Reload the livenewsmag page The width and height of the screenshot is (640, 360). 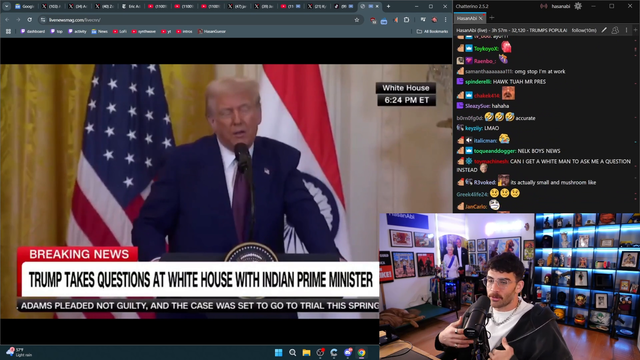[x=29, y=20]
